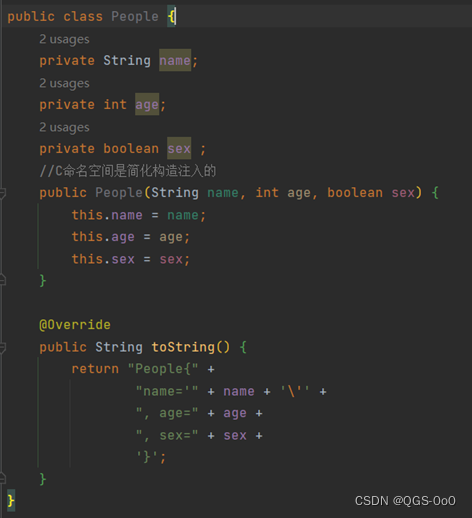Viewport: 472px width, 518px height.
Task: Click the toString method name
Action: click(x=183, y=347)
